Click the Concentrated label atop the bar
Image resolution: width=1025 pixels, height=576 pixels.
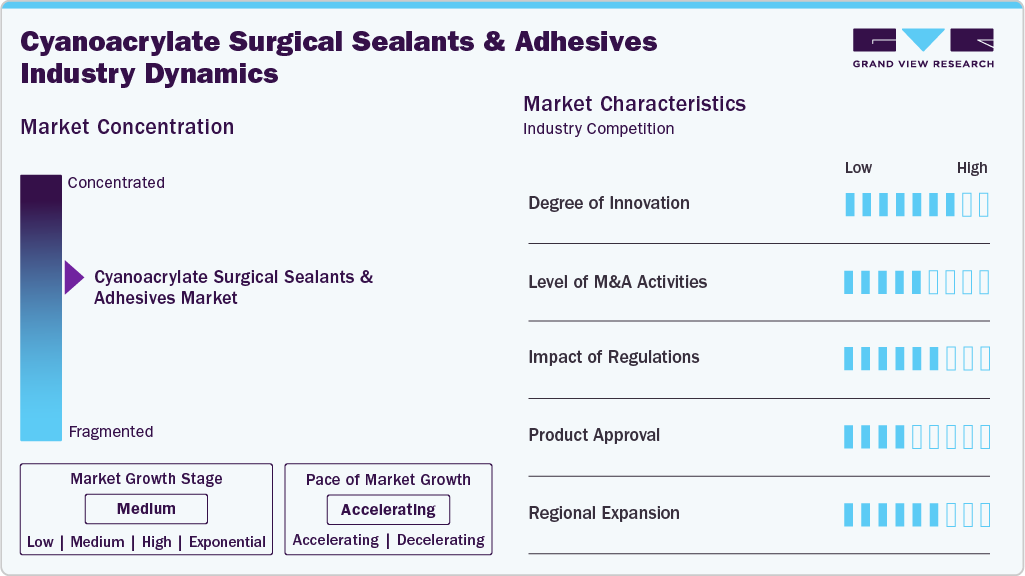point(116,182)
